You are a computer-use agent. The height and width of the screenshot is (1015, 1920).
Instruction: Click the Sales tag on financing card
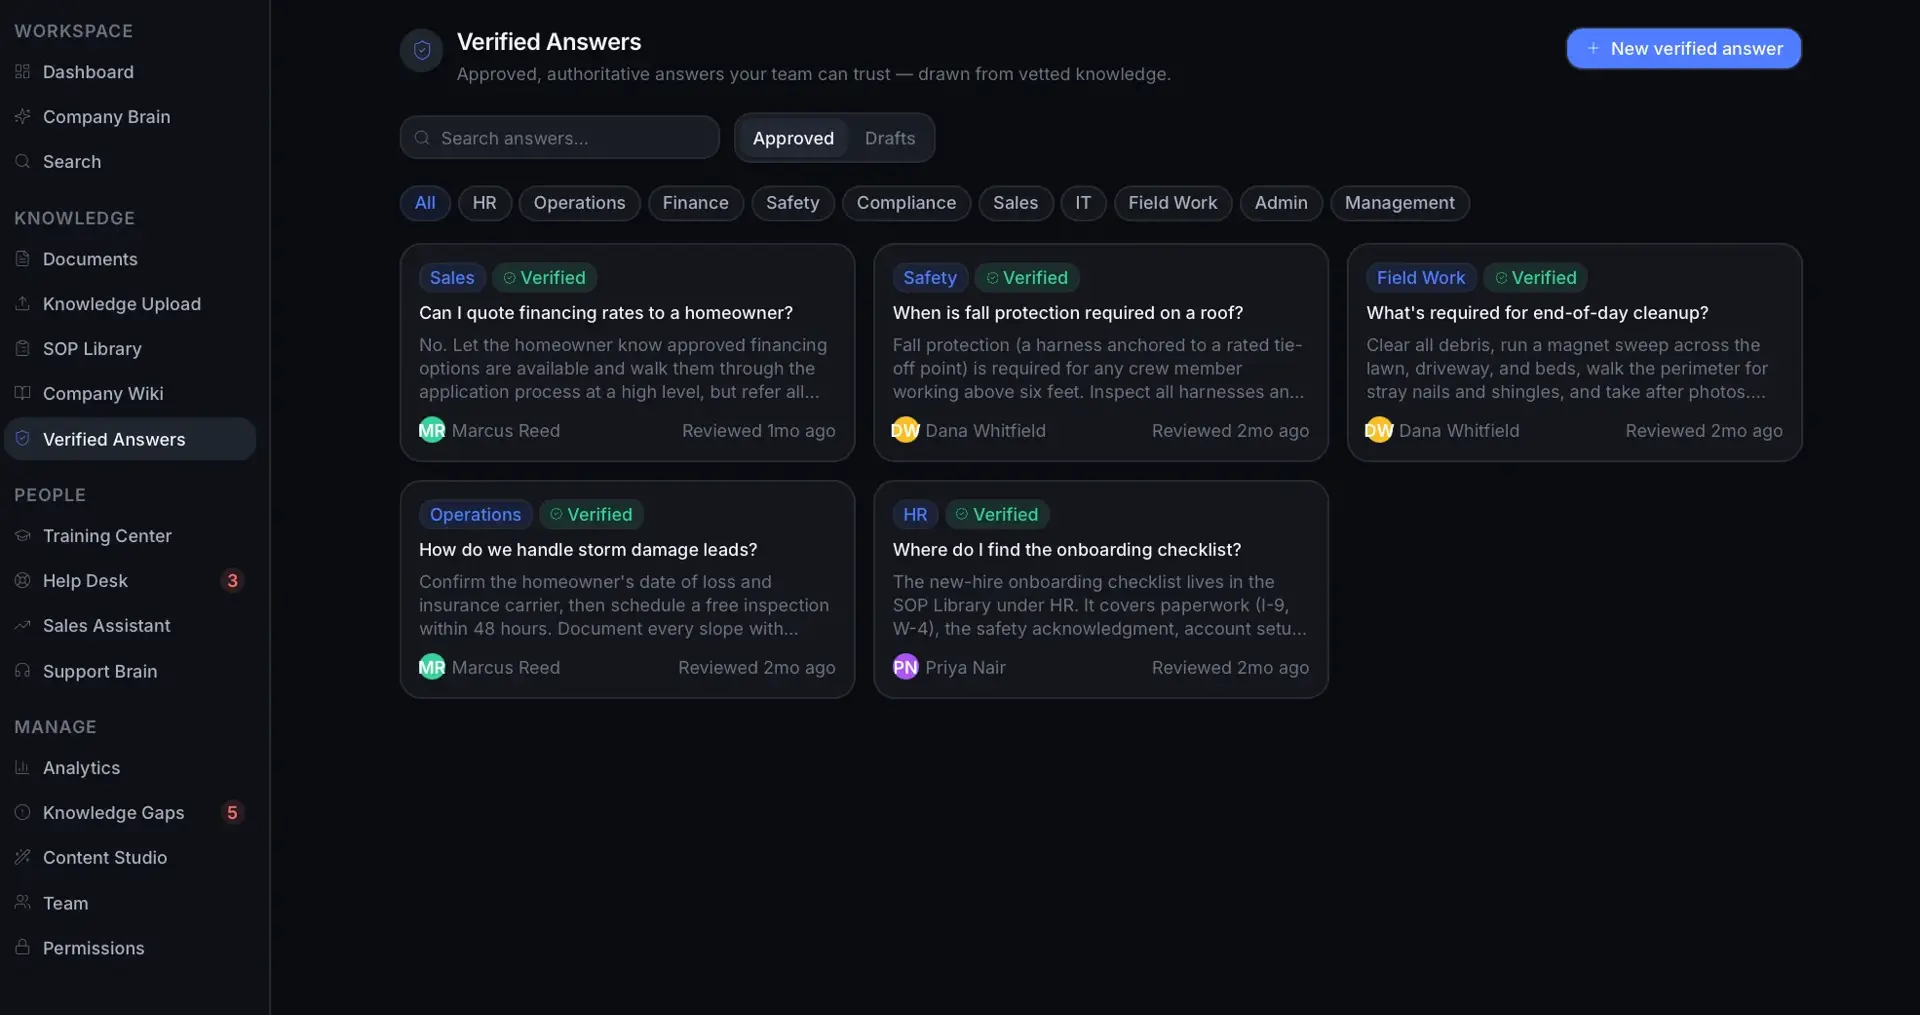tap(452, 278)
